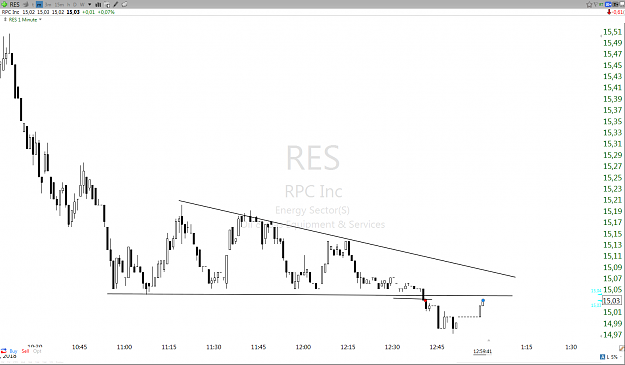Screen dimensions: 625x365
Task: Switch to the hourly h timeframe
Action: 69,4
